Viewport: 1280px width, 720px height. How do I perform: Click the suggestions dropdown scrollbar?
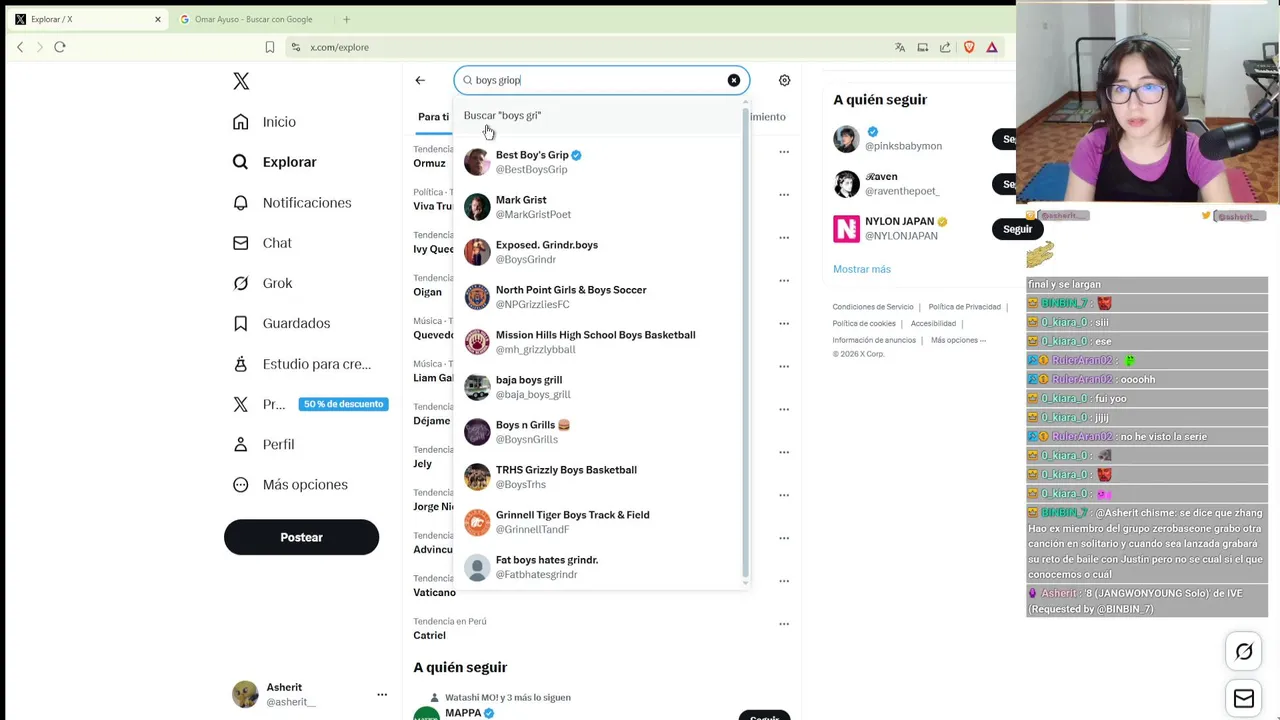tap(746, 342)
